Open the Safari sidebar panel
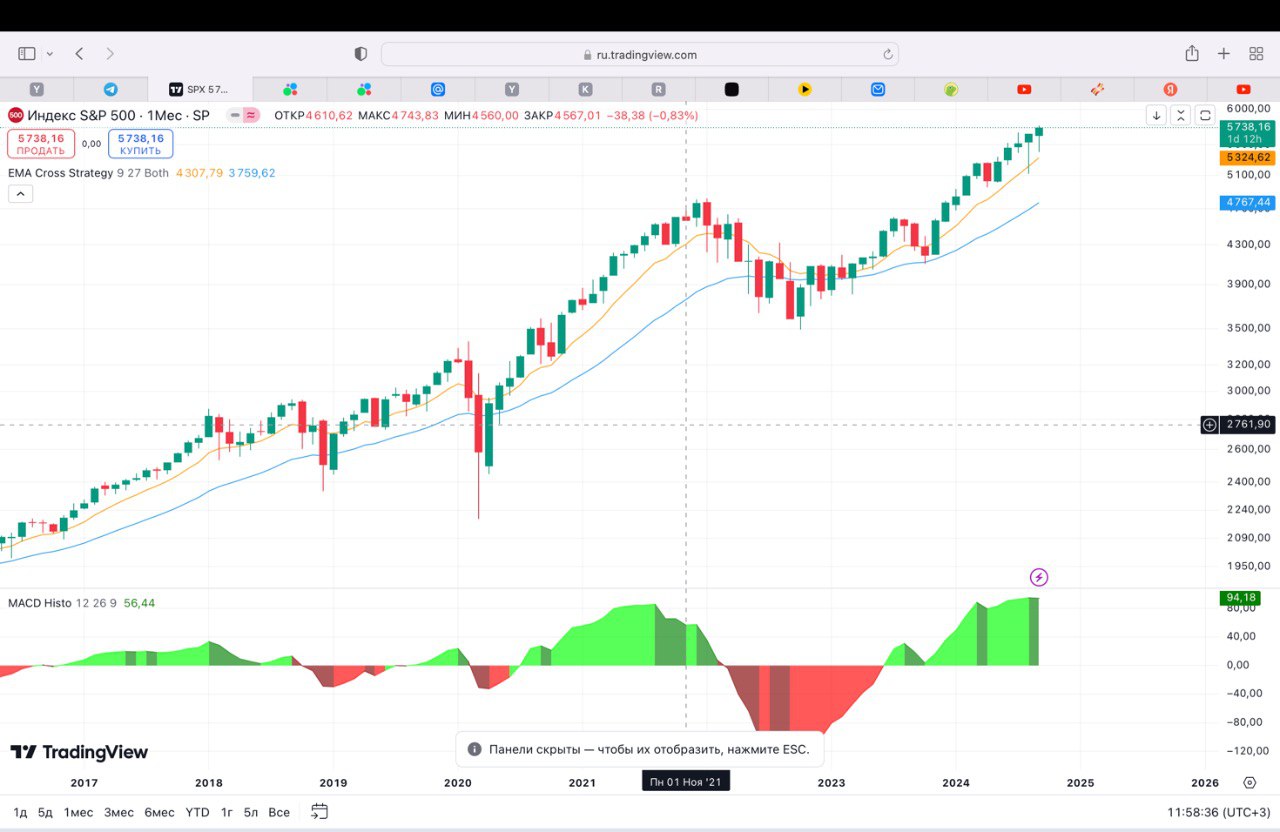The image size is (1280, 832). [x=27, y=54]
